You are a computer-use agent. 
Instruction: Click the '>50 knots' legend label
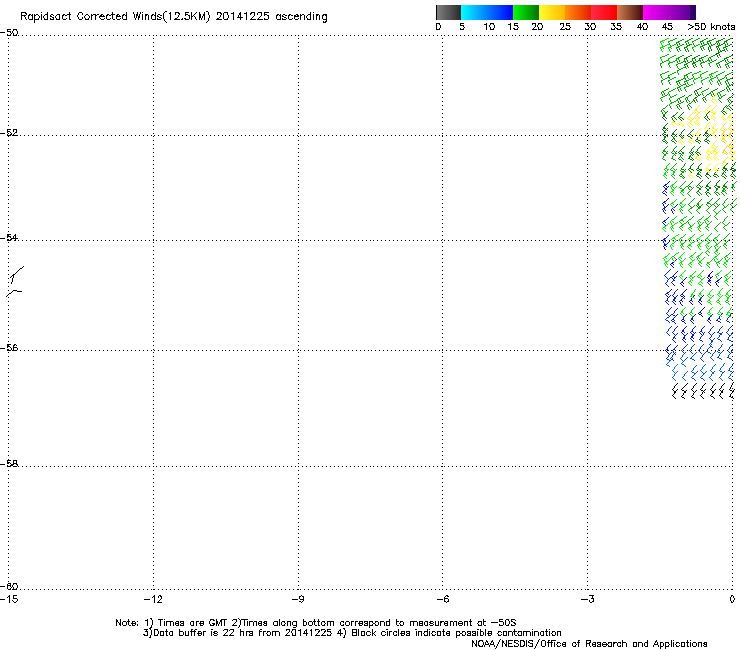pyautogui.click(x=711, y=27)
